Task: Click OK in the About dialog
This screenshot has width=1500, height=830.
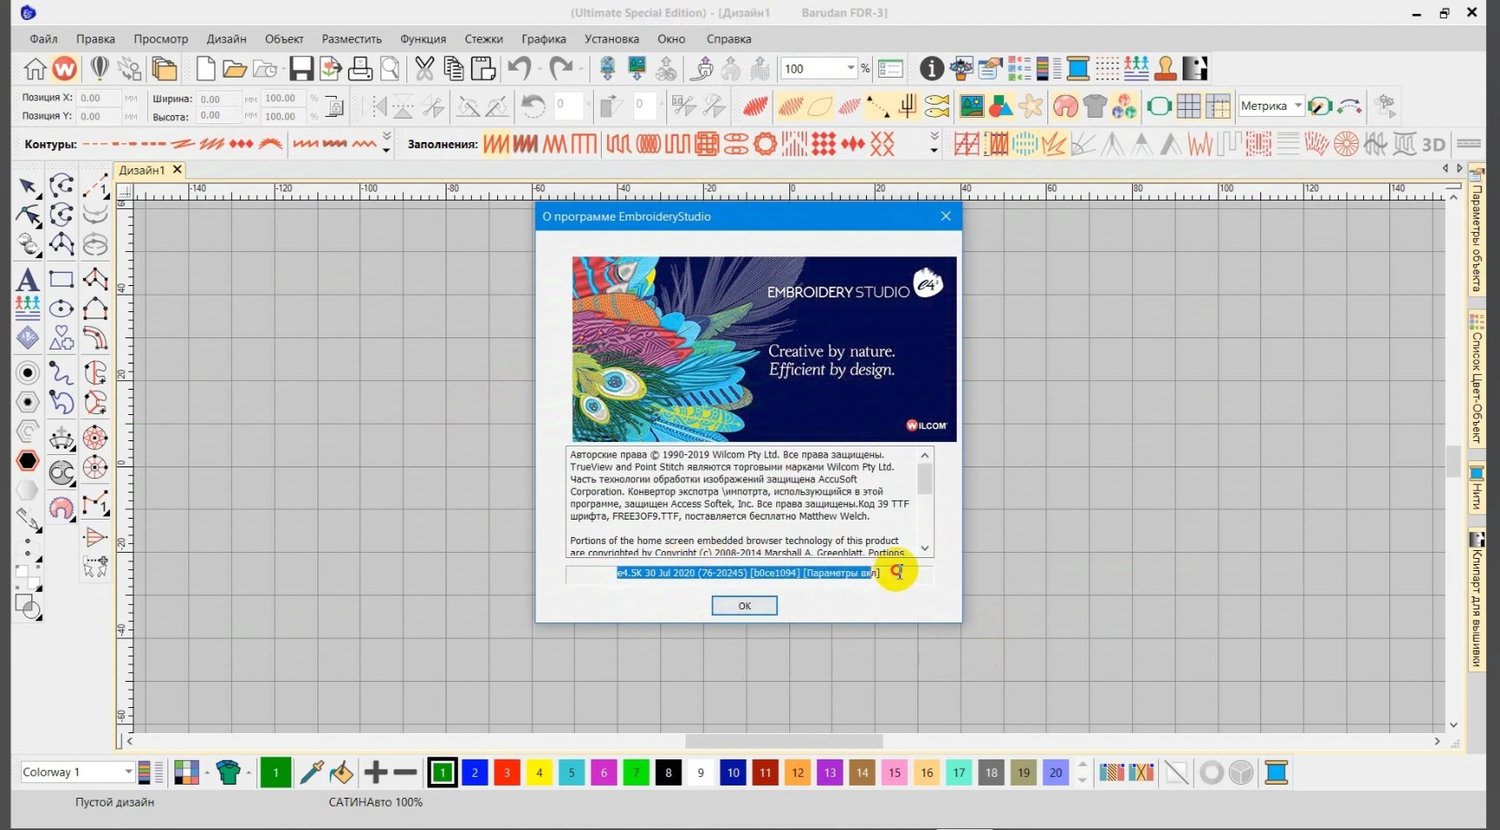Action: tap(744, 606)
